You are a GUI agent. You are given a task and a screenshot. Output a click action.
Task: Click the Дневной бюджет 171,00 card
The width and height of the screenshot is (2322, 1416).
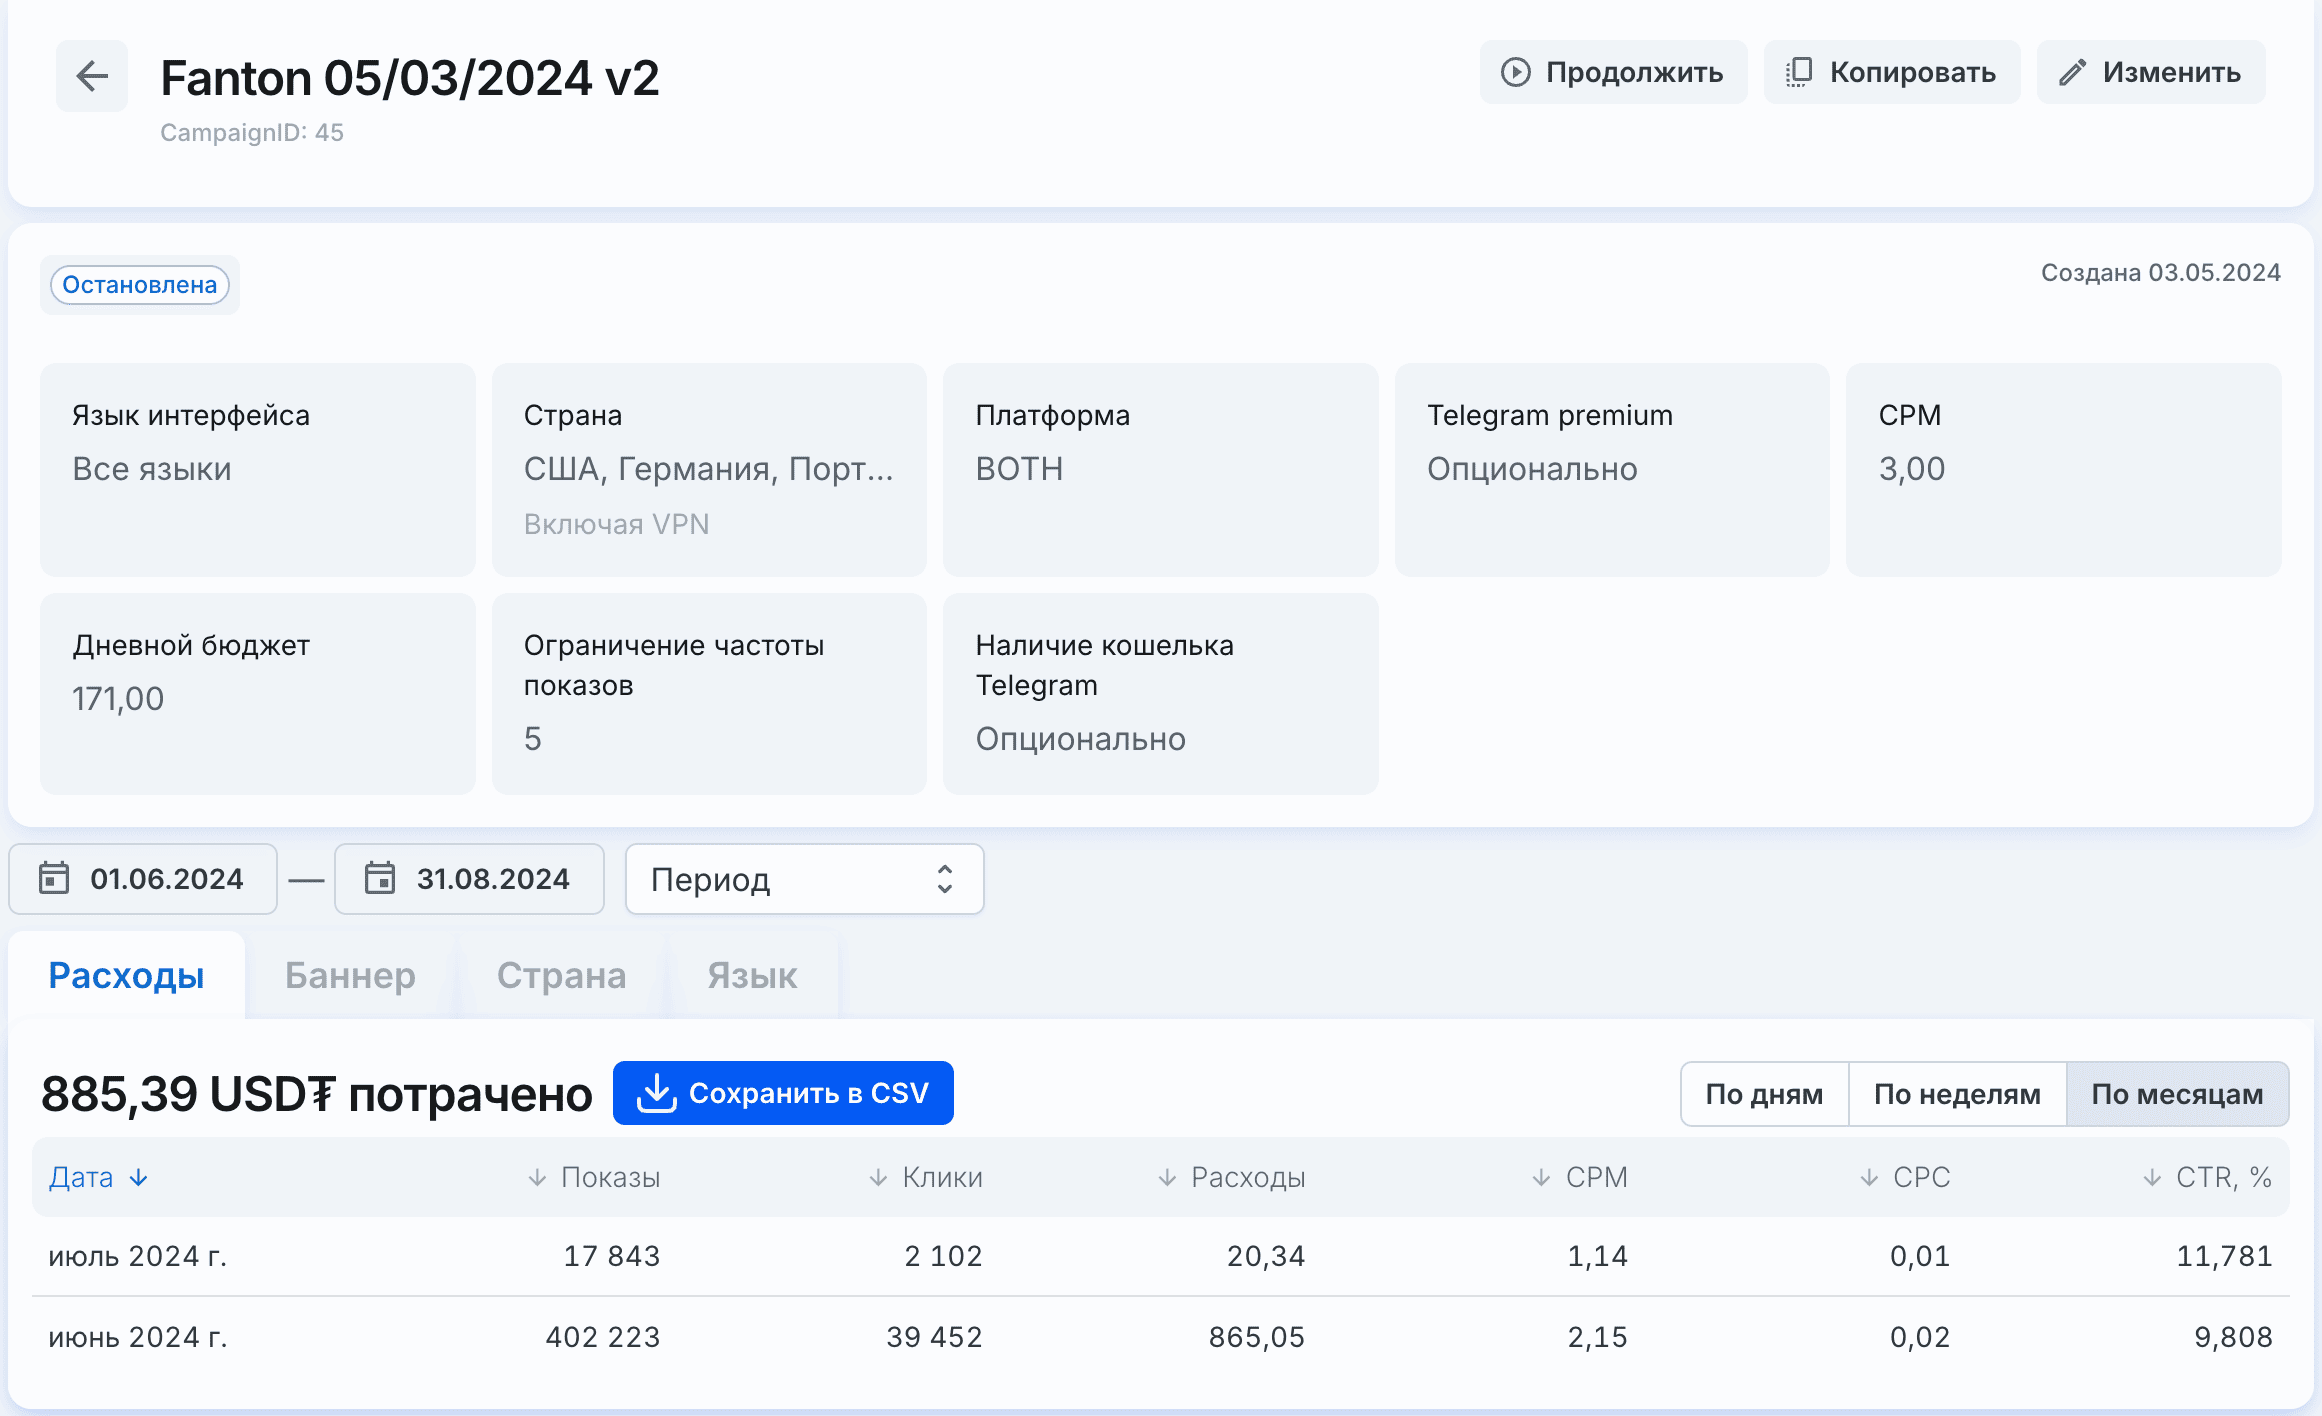point(258,694)
